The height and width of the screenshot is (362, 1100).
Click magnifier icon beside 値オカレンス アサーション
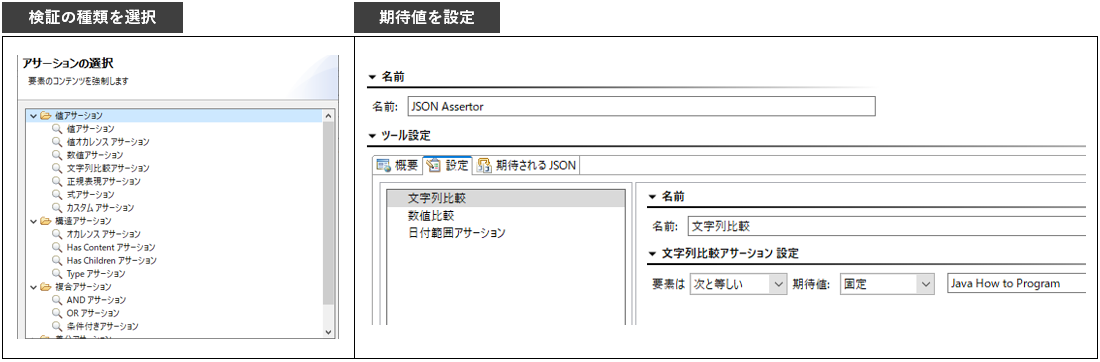coord(56,142)
